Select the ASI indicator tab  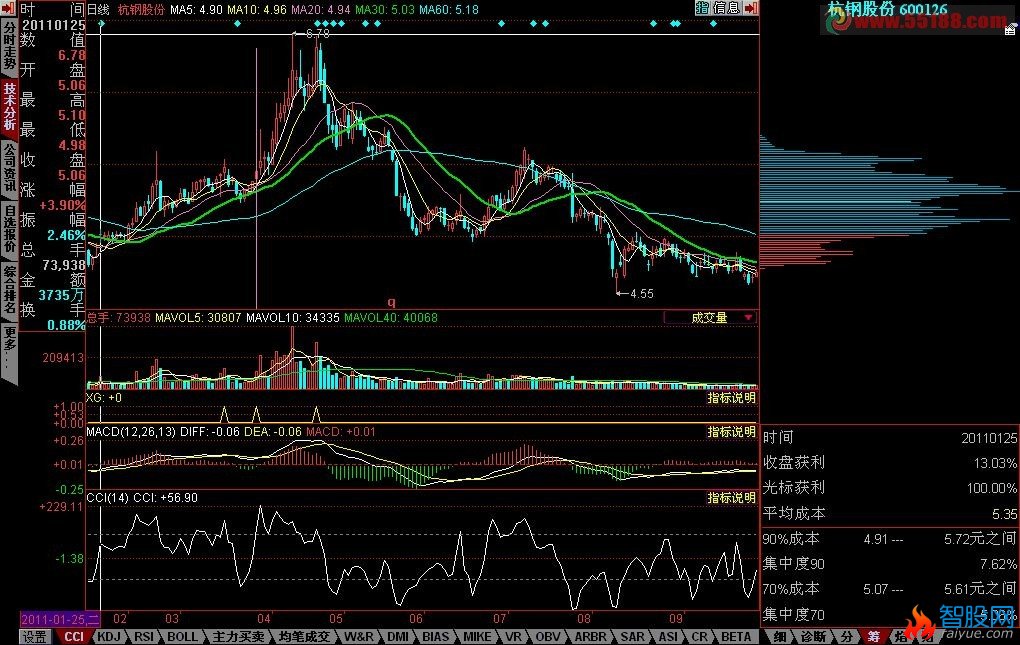(x=668, y=637)
